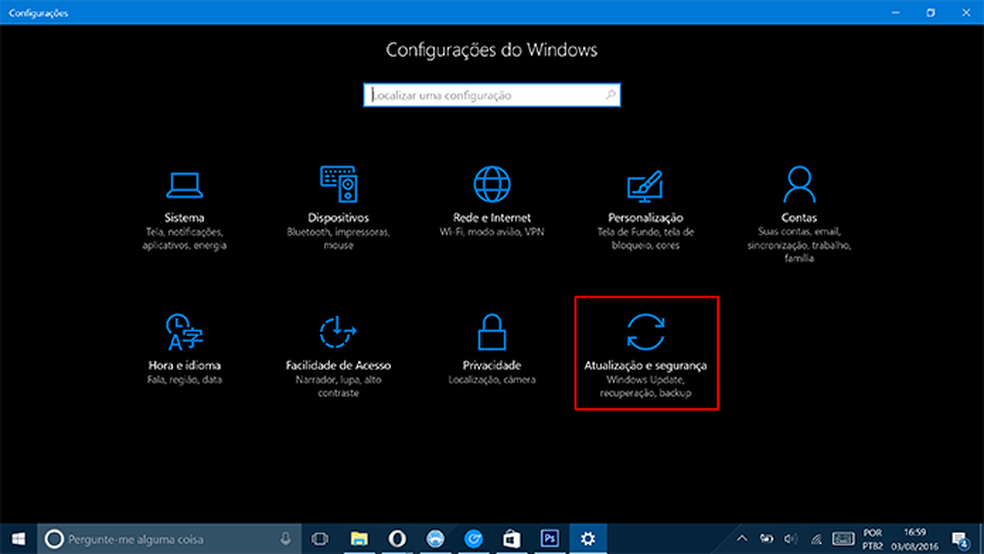Open the Windows Store from the taskbar
984x554 pixels.
(x=511, y=539)
